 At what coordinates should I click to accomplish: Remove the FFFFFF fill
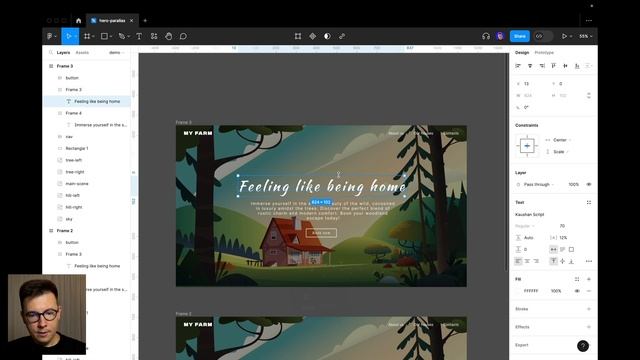(x=589, y=291)
